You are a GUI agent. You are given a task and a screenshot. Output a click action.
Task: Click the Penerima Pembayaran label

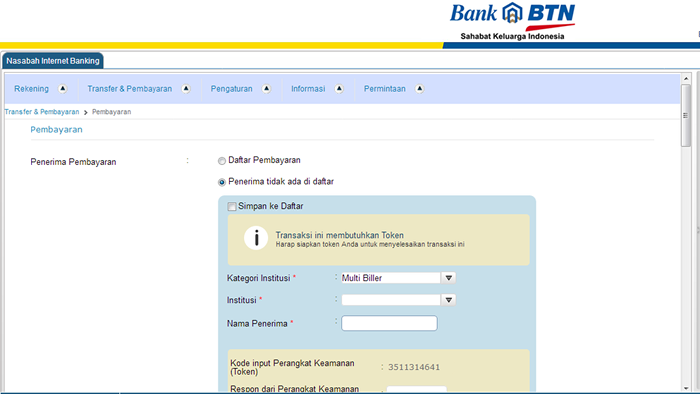tap(73, 162)
